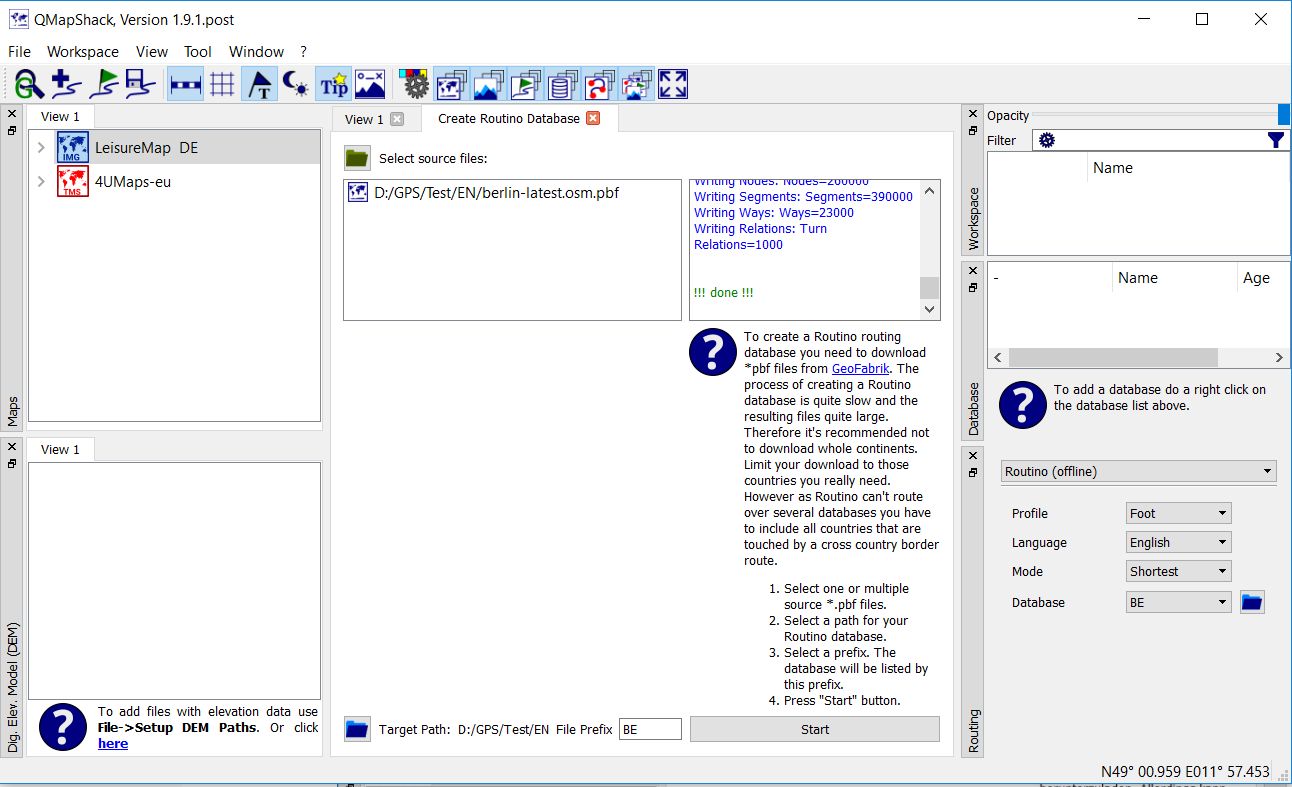Viewport: 1292px width, 787px height.
Task: Click the Target Path folder icon
Action: coord(357,729)
